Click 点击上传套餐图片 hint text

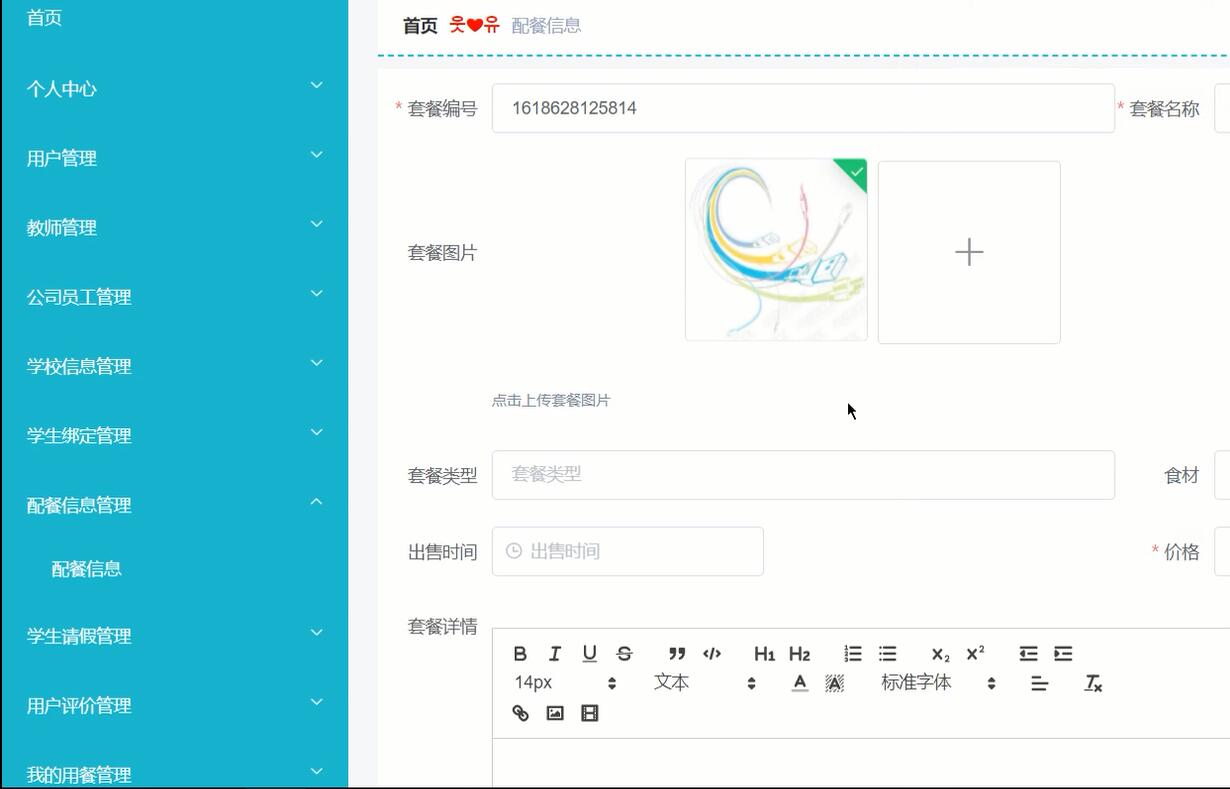(x=551, y=400)
